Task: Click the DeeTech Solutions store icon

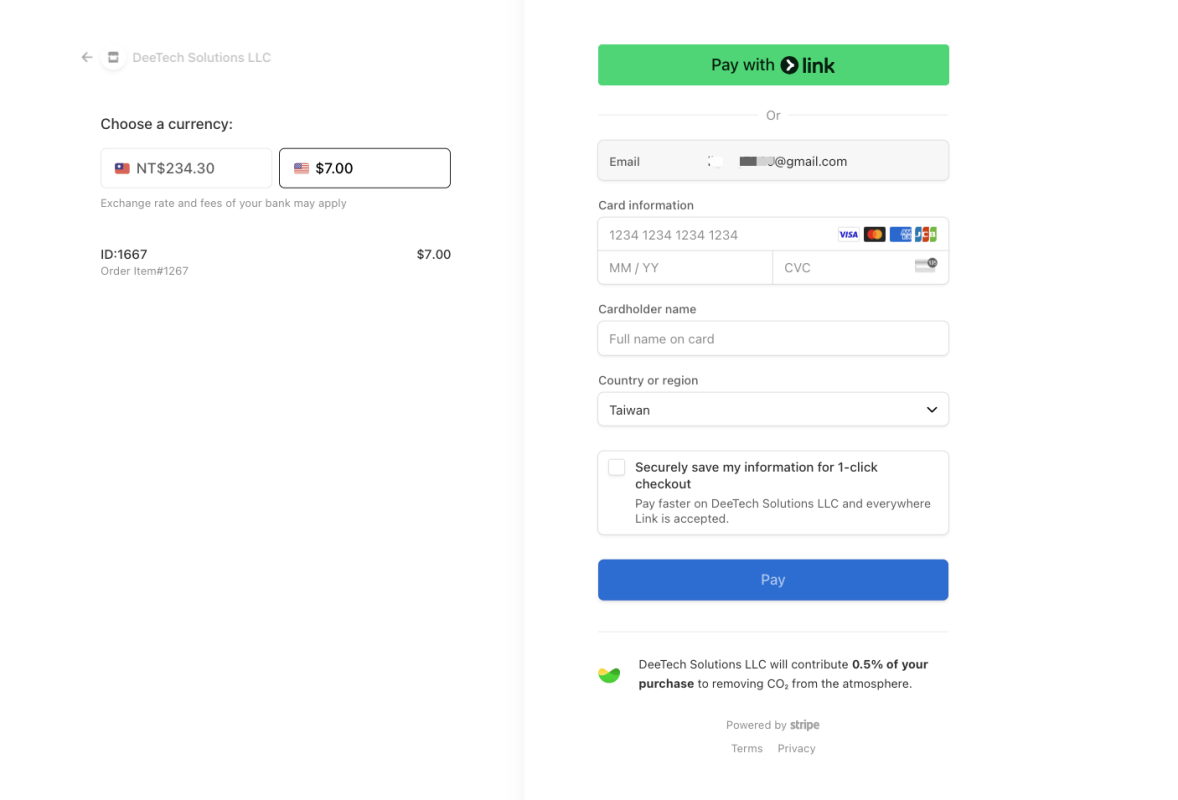Action: (113, 57)
